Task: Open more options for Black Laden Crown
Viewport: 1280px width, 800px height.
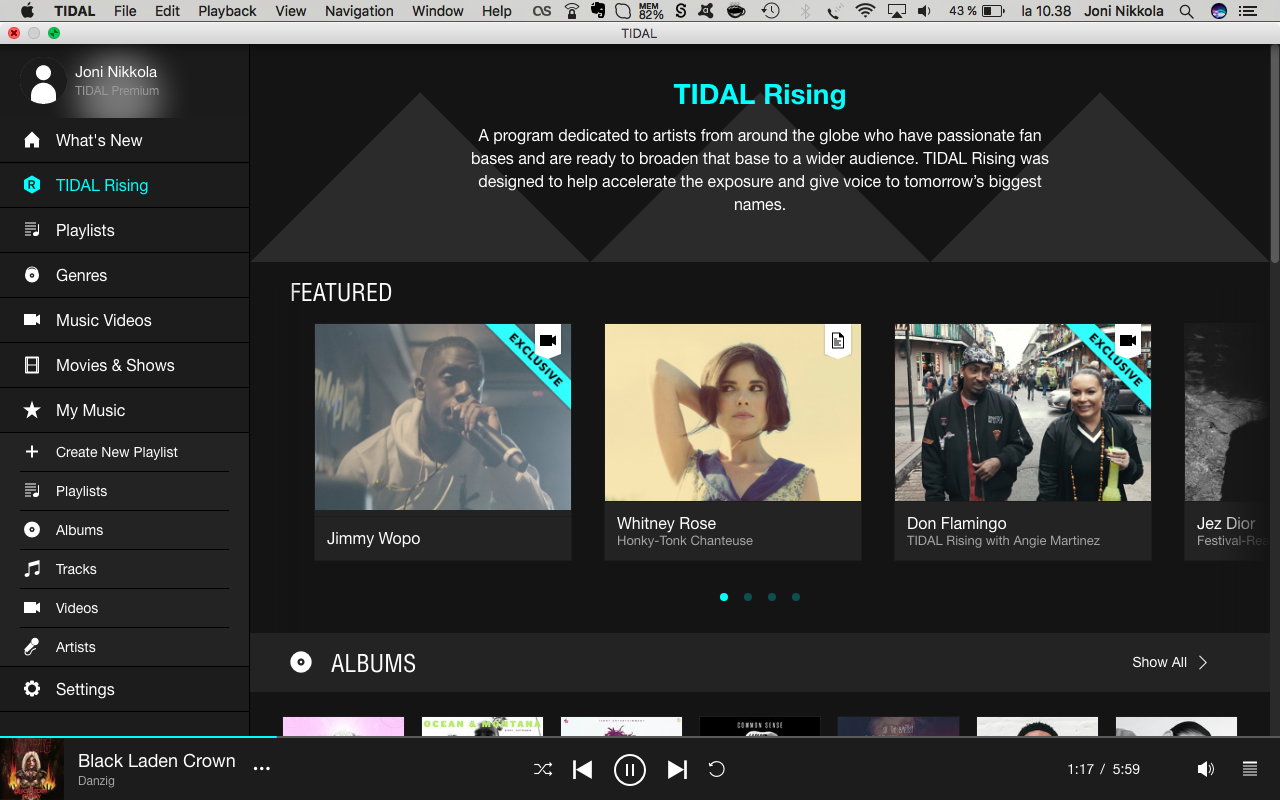Action: (x=262, y=769)
